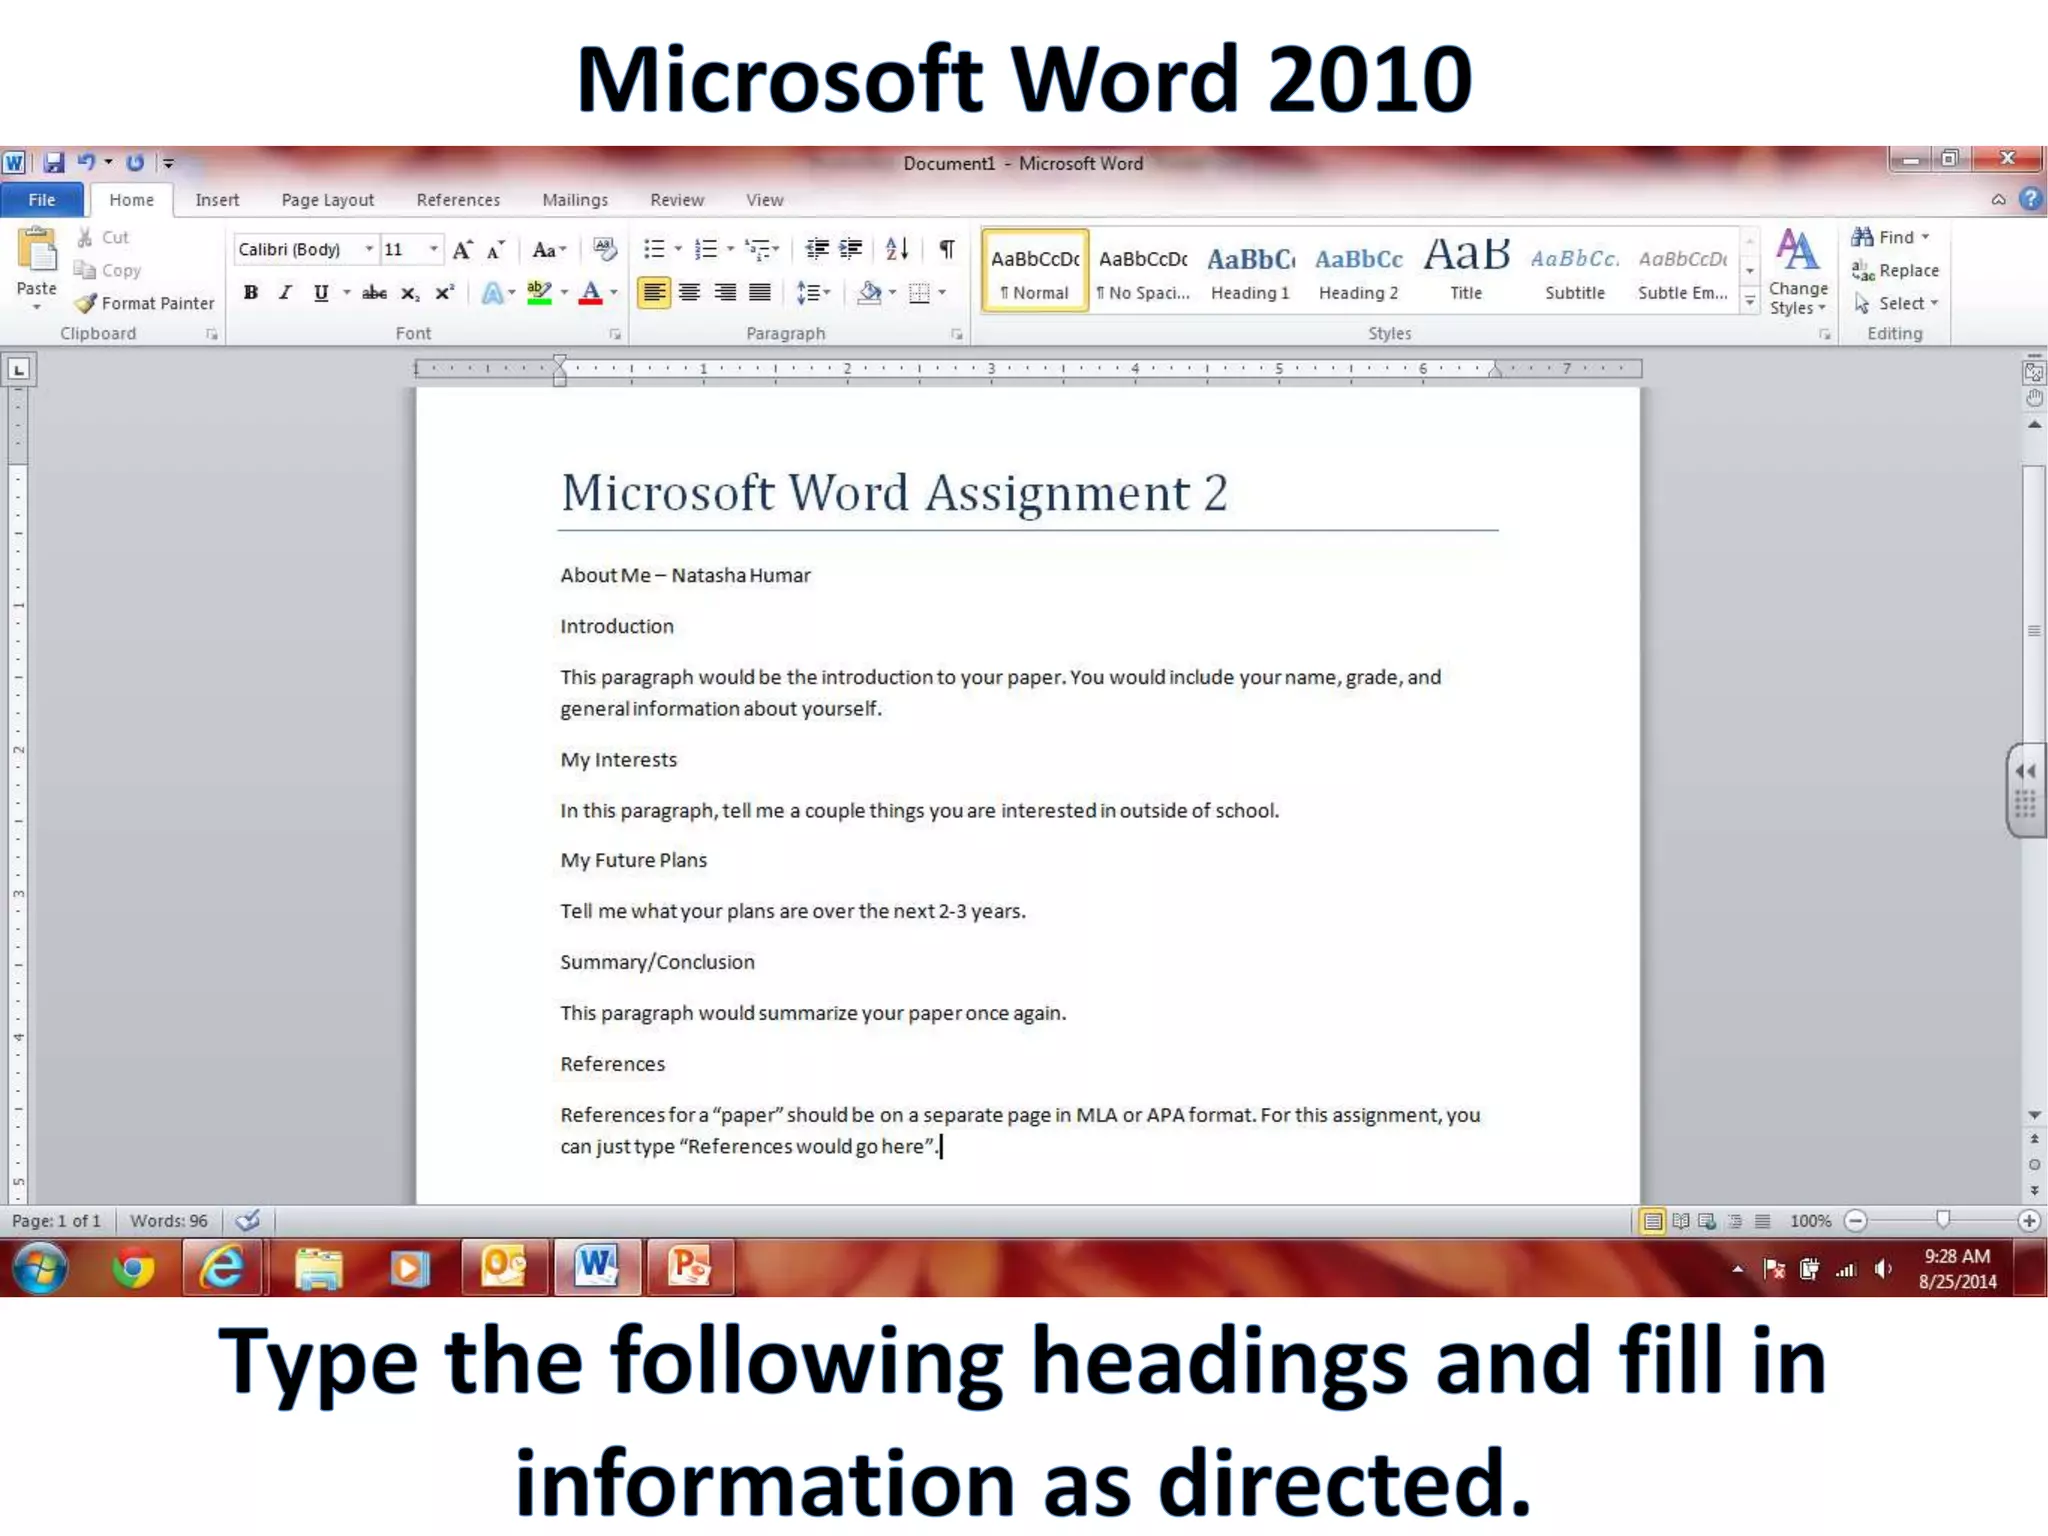Click the Redo repeat icon in title bar

(x=135, y=162)
